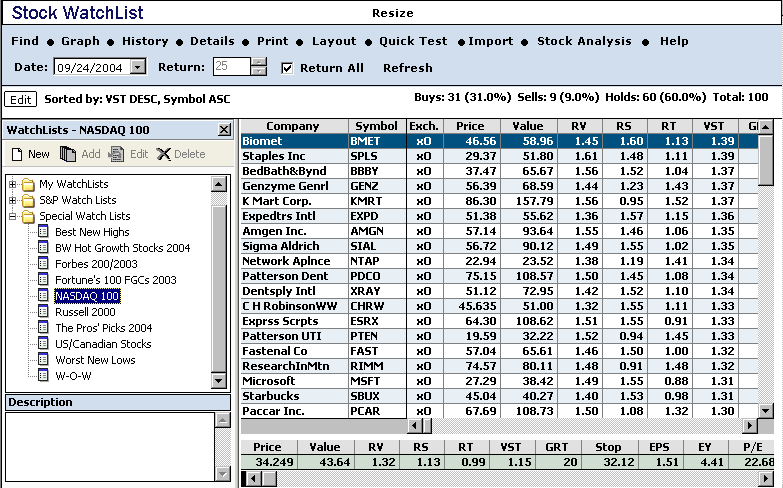Collapse the Special Watch Lists folder

coord(12,216)
